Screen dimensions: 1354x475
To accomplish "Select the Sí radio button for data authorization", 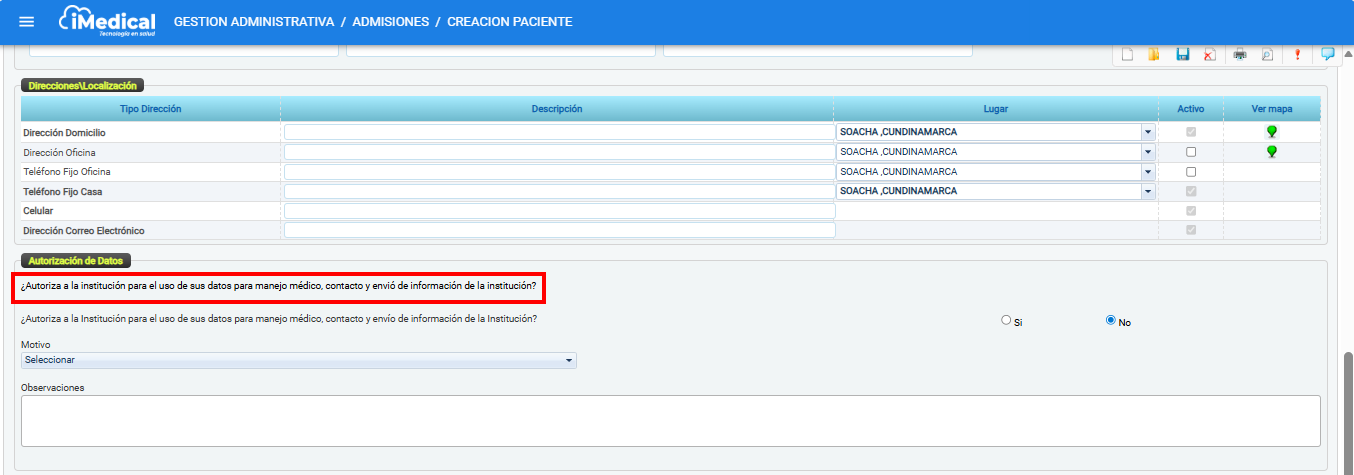I will pyautogui.click(x=1006, y=321).
